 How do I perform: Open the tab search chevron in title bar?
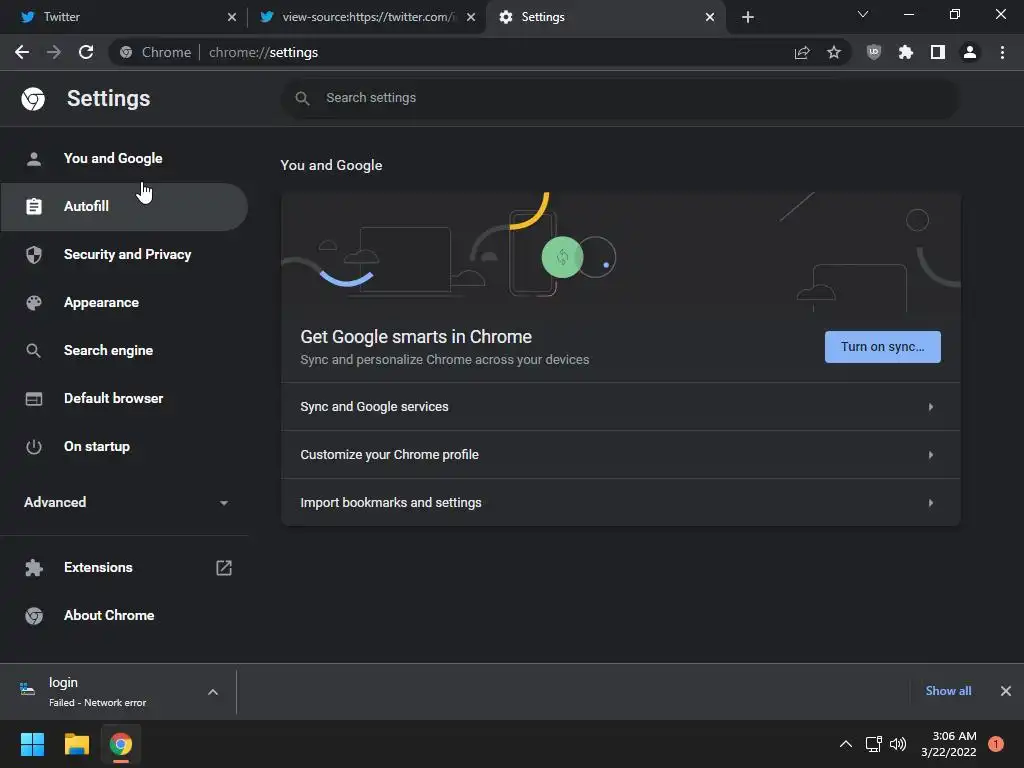pos(863,14)
